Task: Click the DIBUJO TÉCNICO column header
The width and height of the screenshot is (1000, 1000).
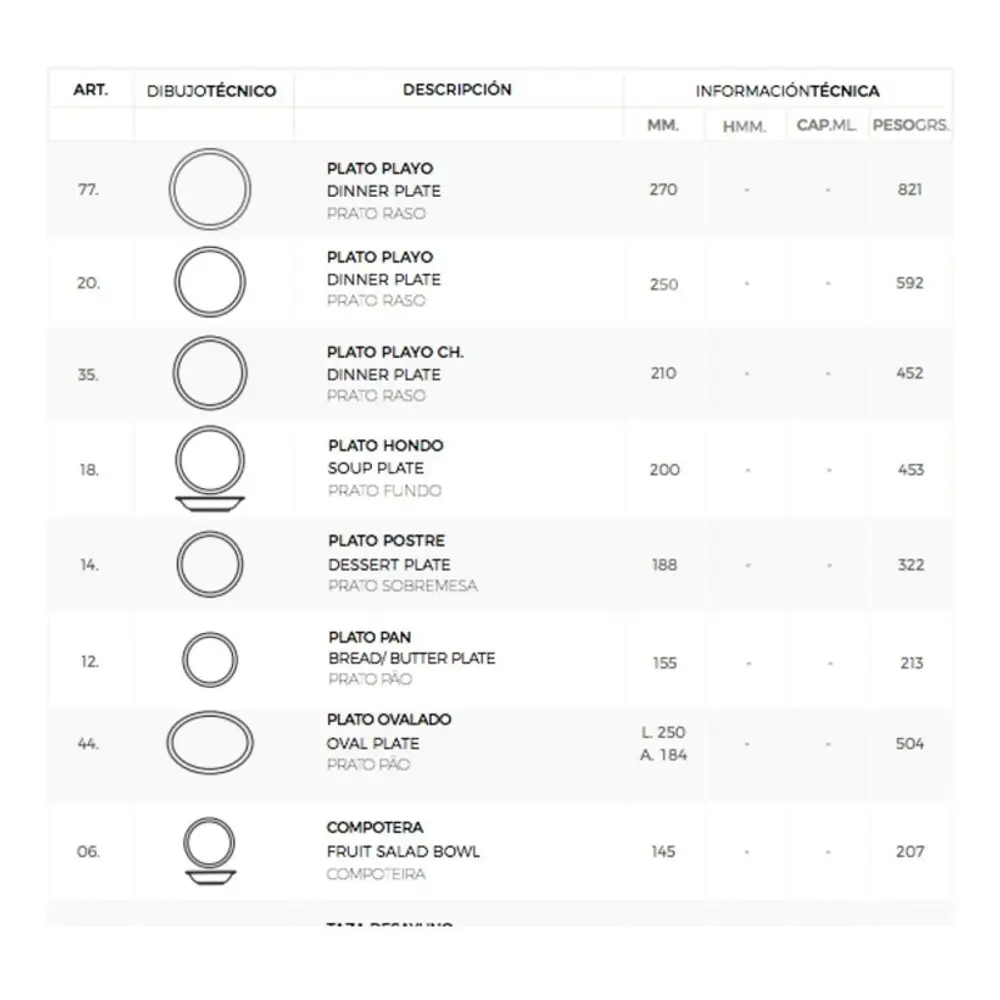Action: 211,91
